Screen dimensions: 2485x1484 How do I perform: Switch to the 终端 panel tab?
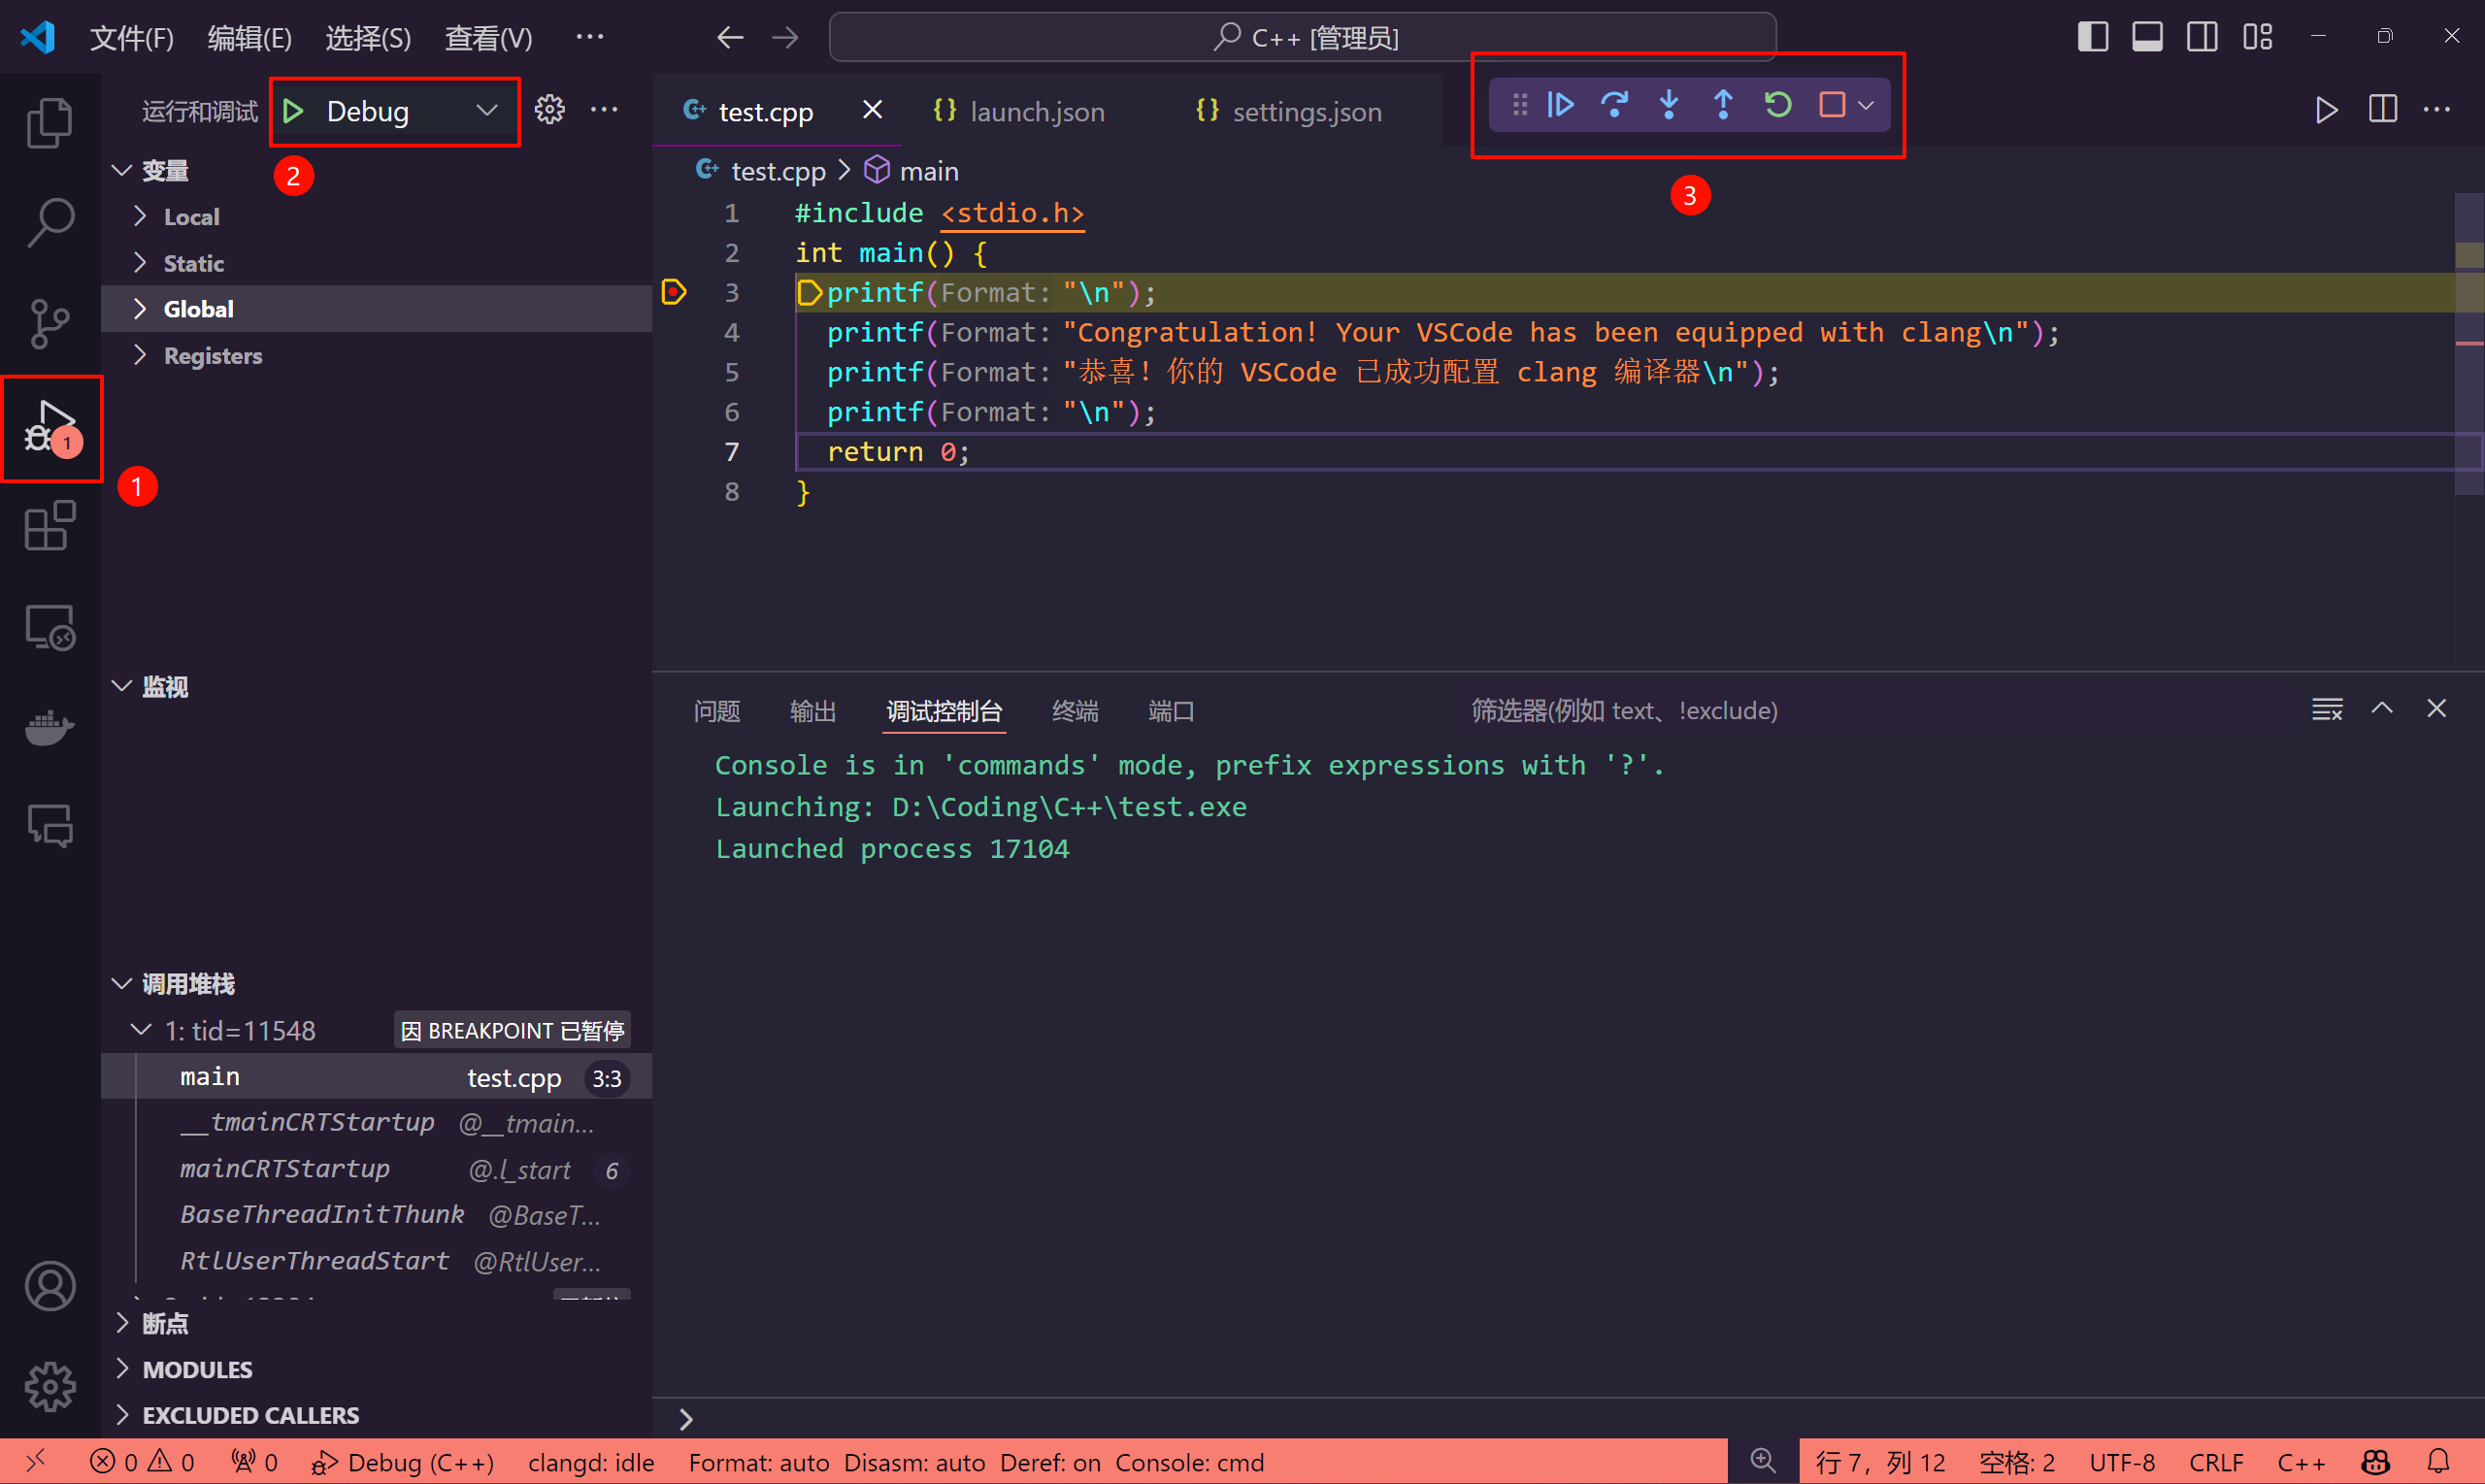(1075, 711)
